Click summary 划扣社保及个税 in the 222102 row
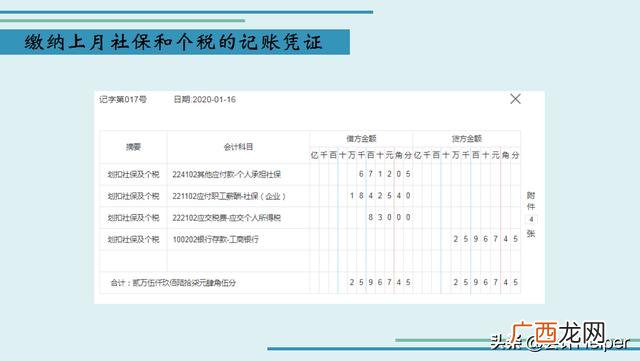This screenshot has height=361, width=640. [x=133, y=218]
